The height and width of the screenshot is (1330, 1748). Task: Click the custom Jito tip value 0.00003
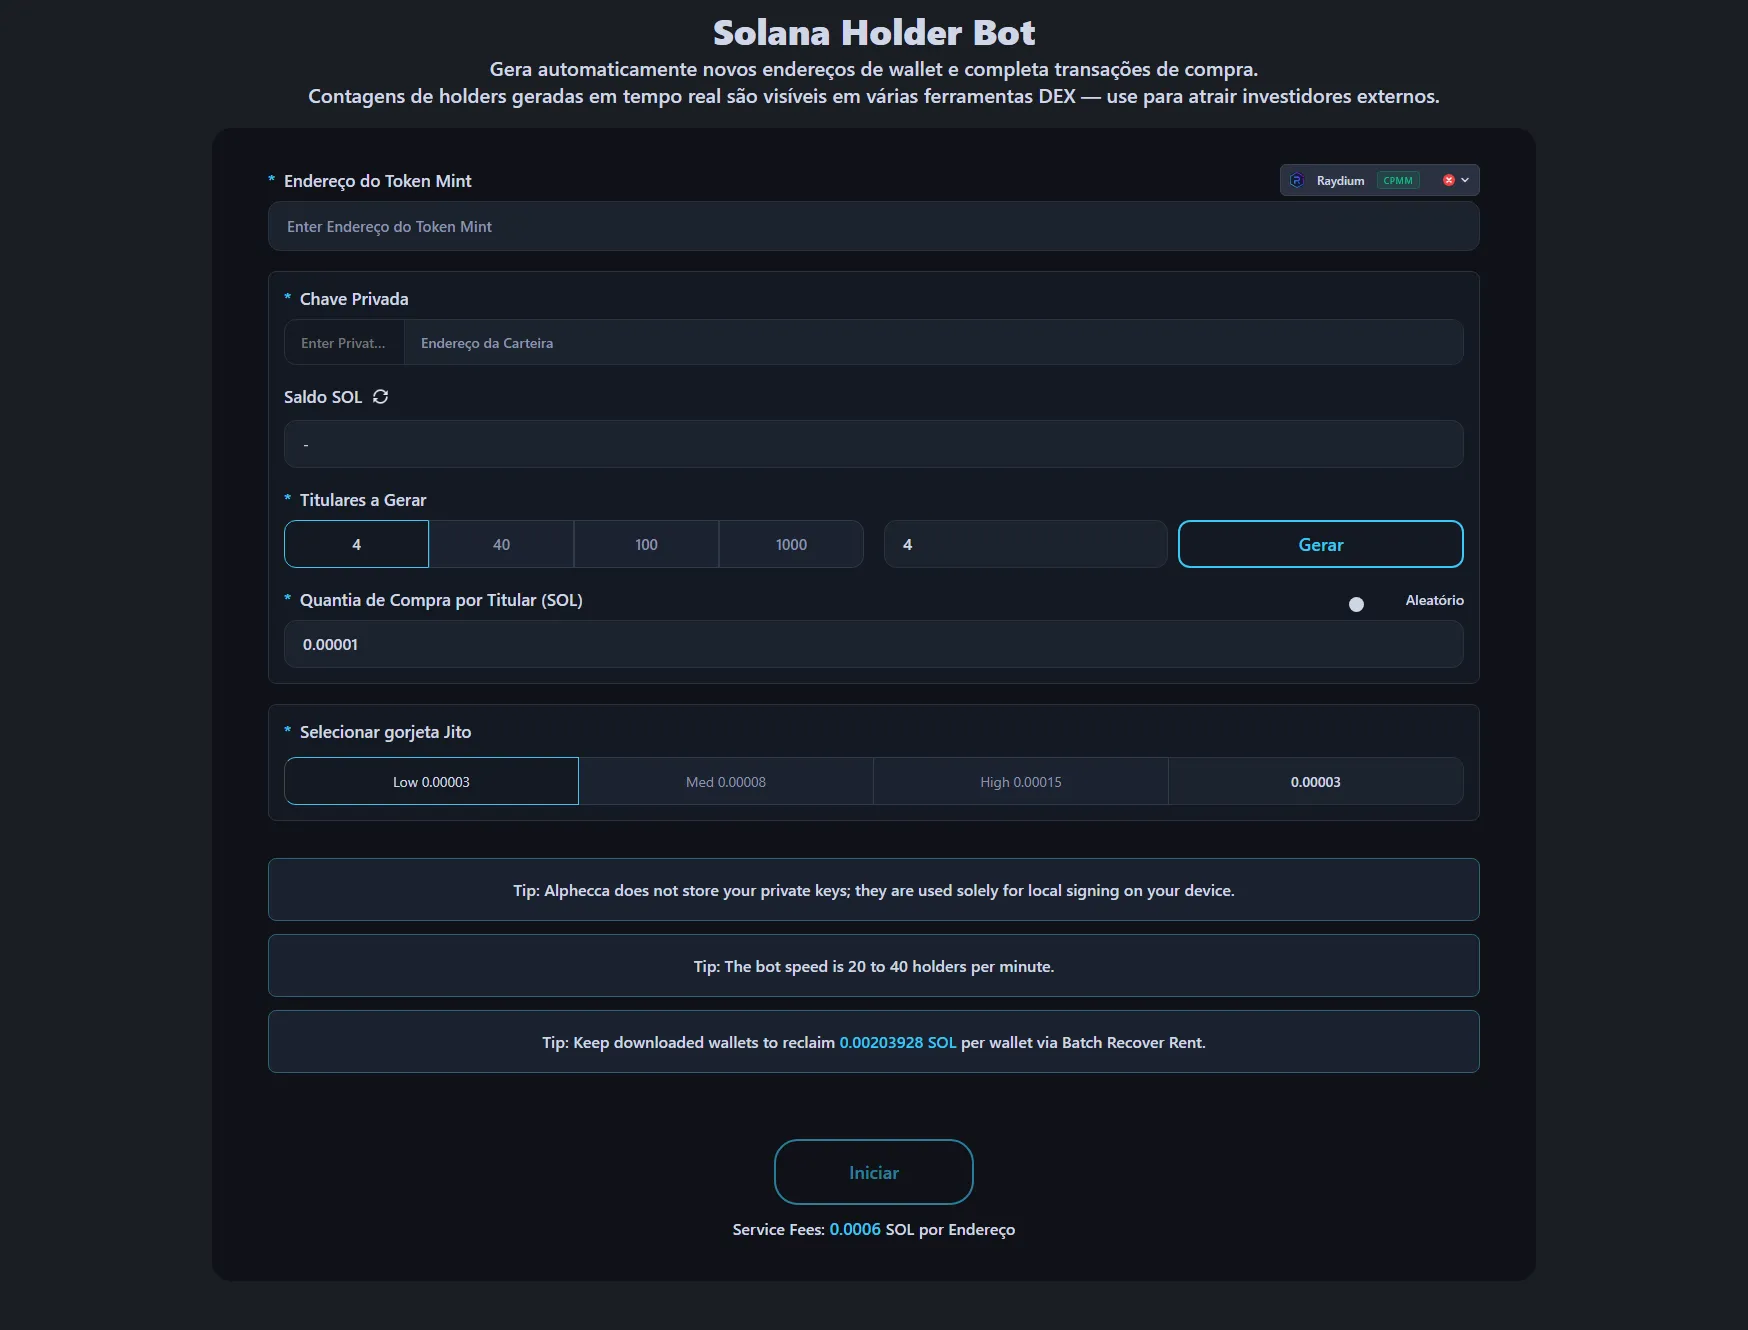tap(1315, 781)
